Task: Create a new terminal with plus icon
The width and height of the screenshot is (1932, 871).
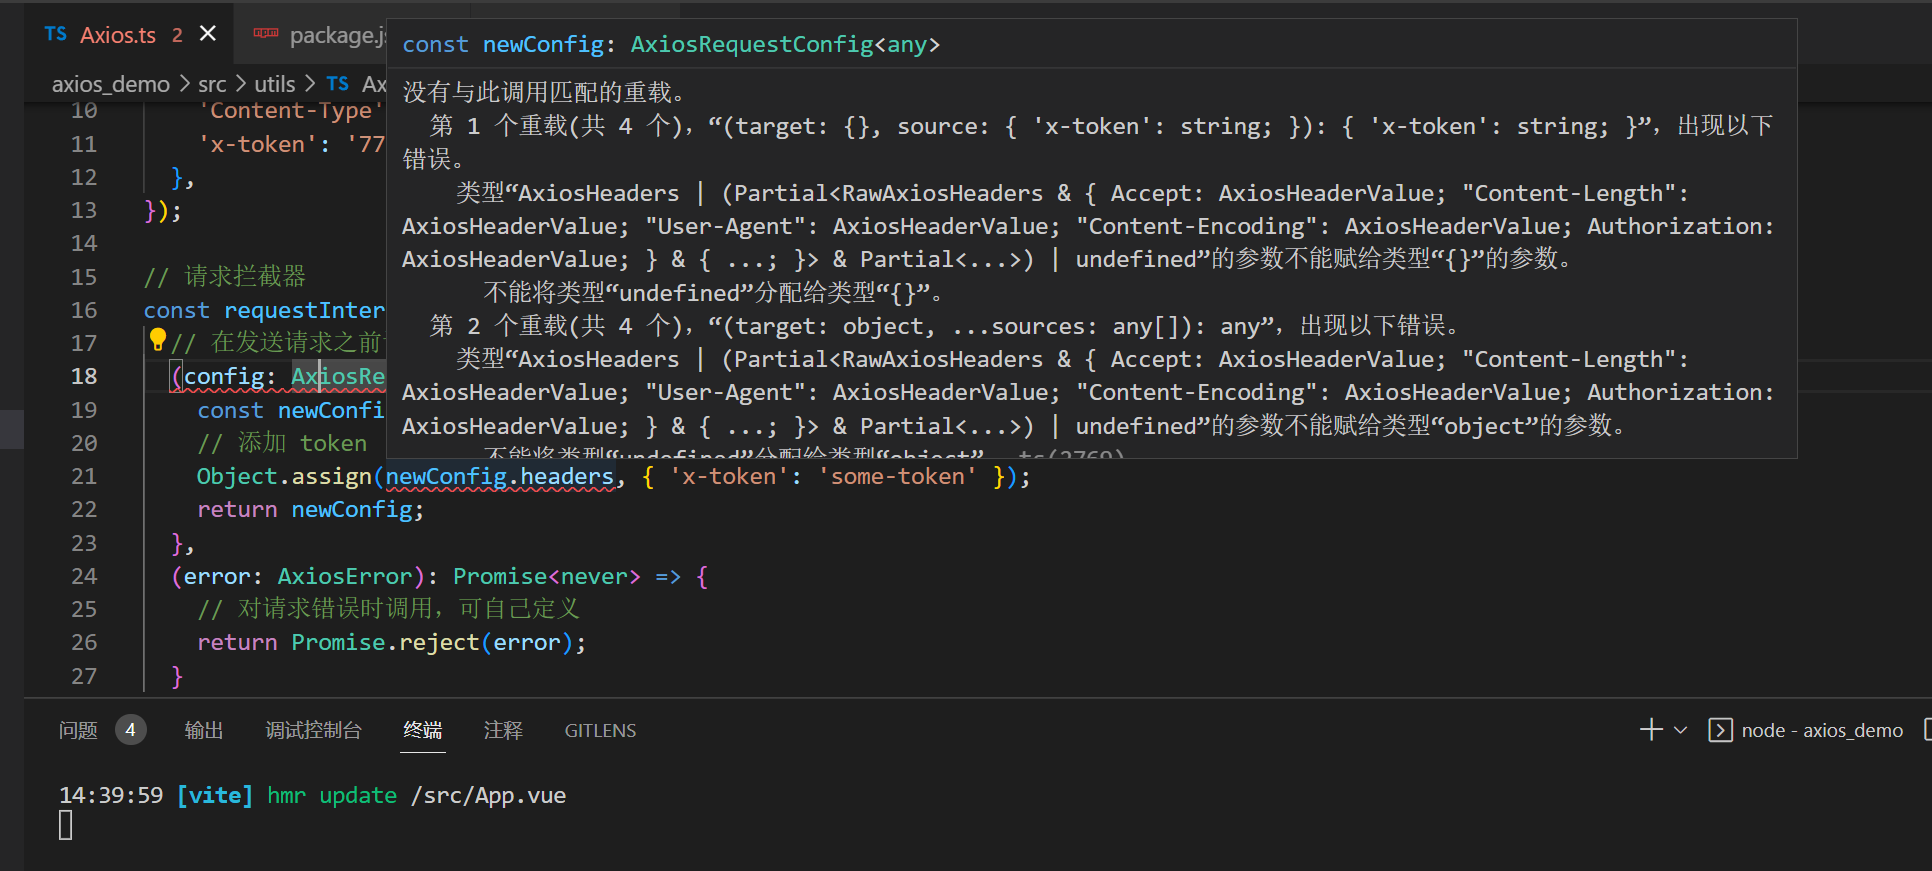Action: (x=1651, y=730)
